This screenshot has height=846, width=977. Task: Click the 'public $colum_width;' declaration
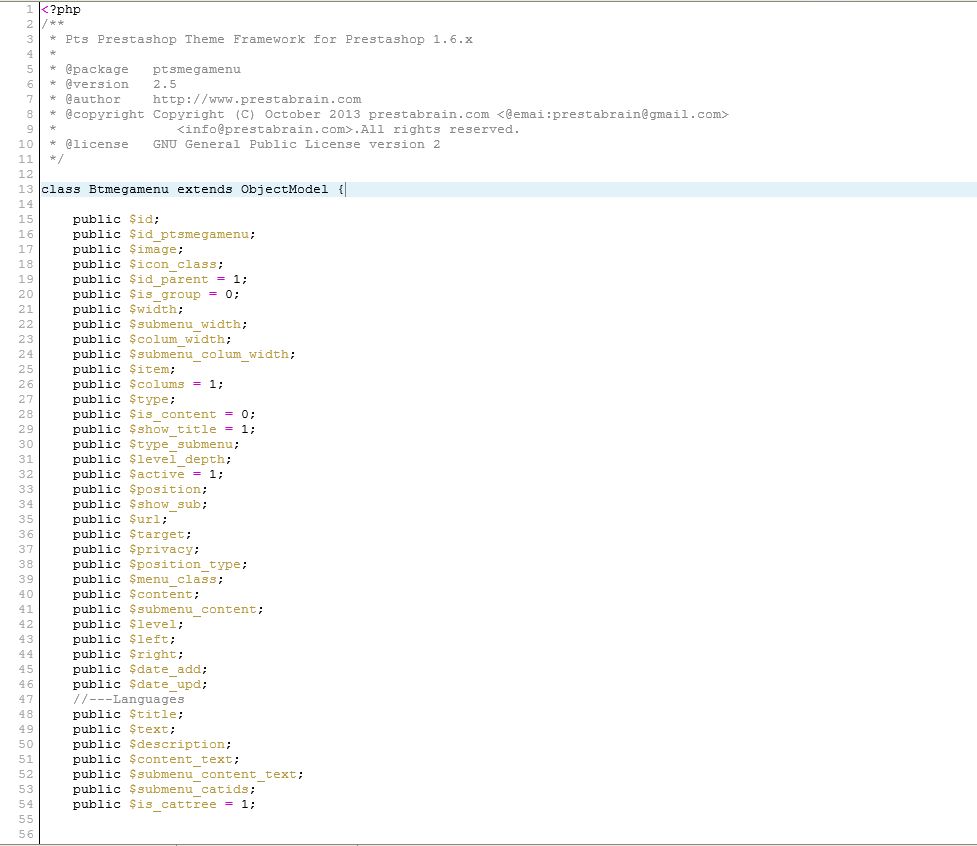152,339
